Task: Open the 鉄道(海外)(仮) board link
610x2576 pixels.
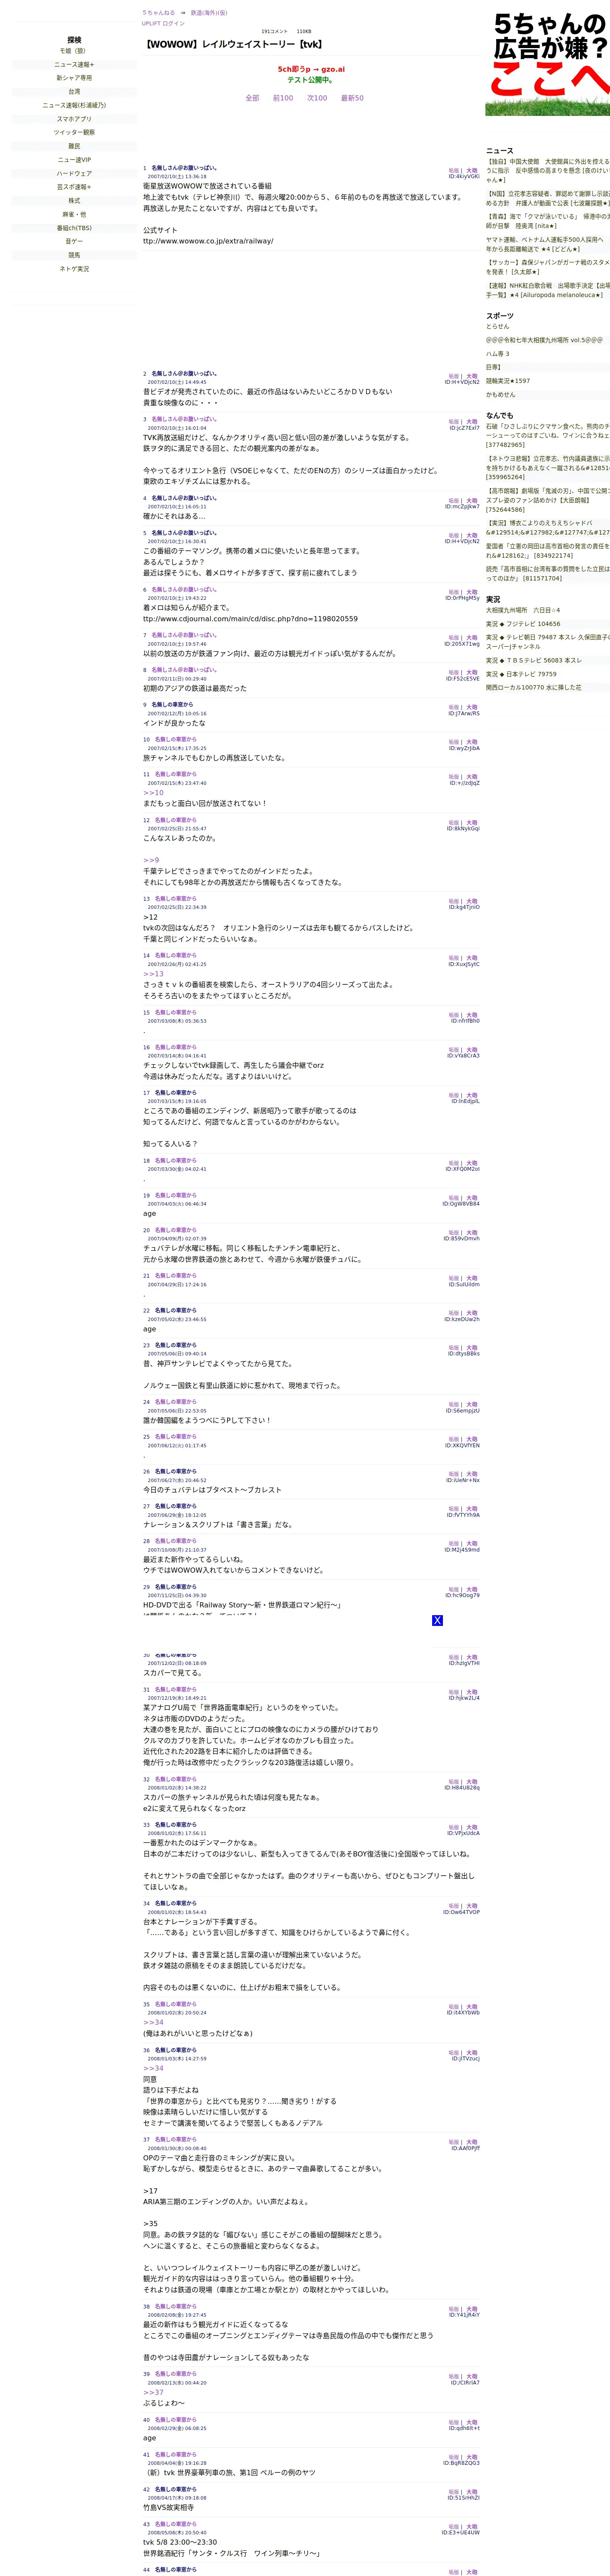Action: click(209, 13)
